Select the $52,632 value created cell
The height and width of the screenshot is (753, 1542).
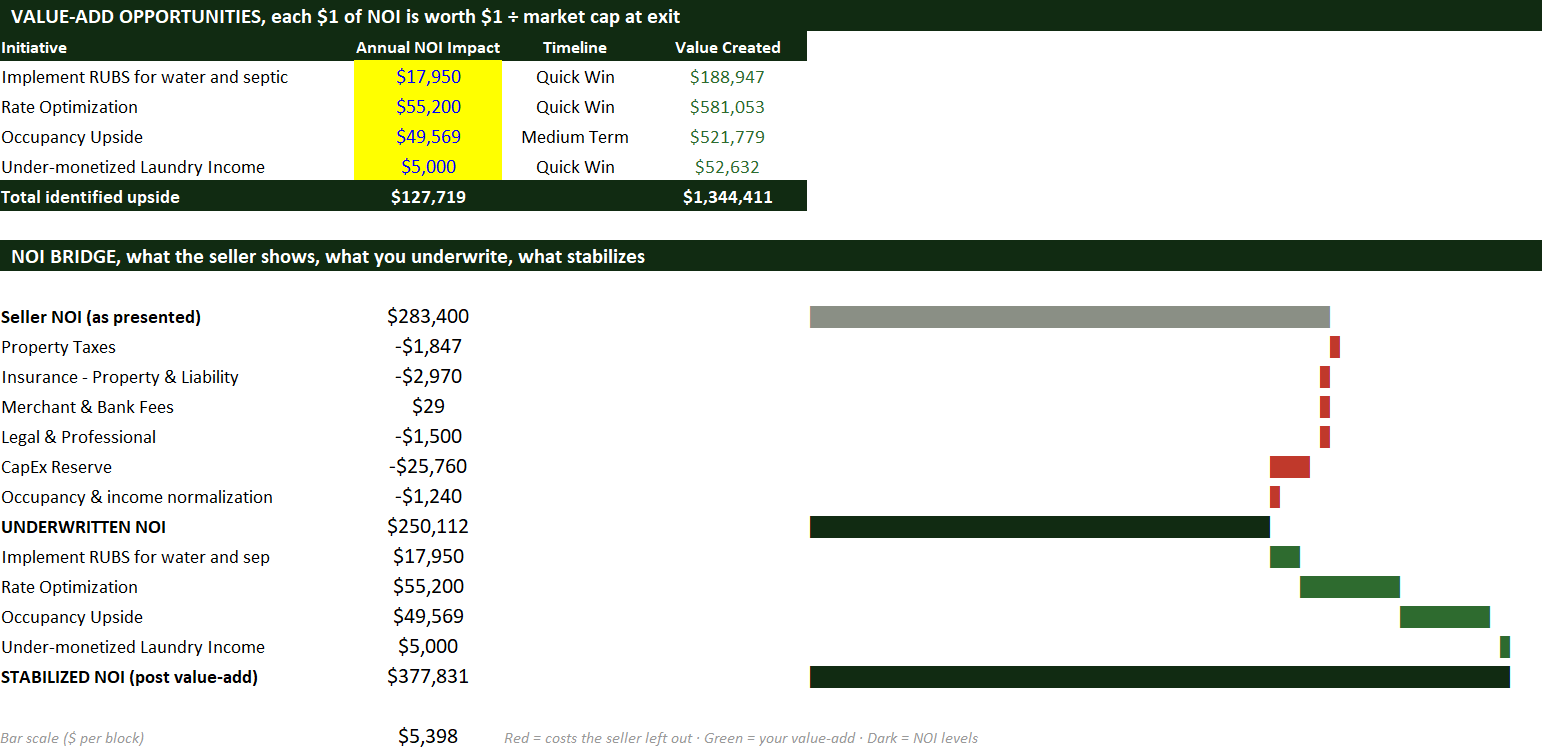point(728,167)
